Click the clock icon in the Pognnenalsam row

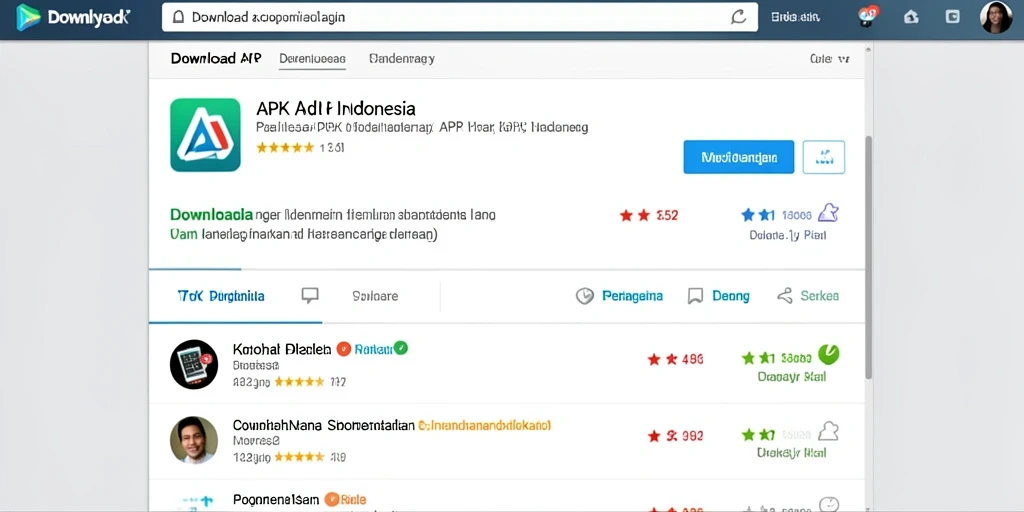(829, 503)
